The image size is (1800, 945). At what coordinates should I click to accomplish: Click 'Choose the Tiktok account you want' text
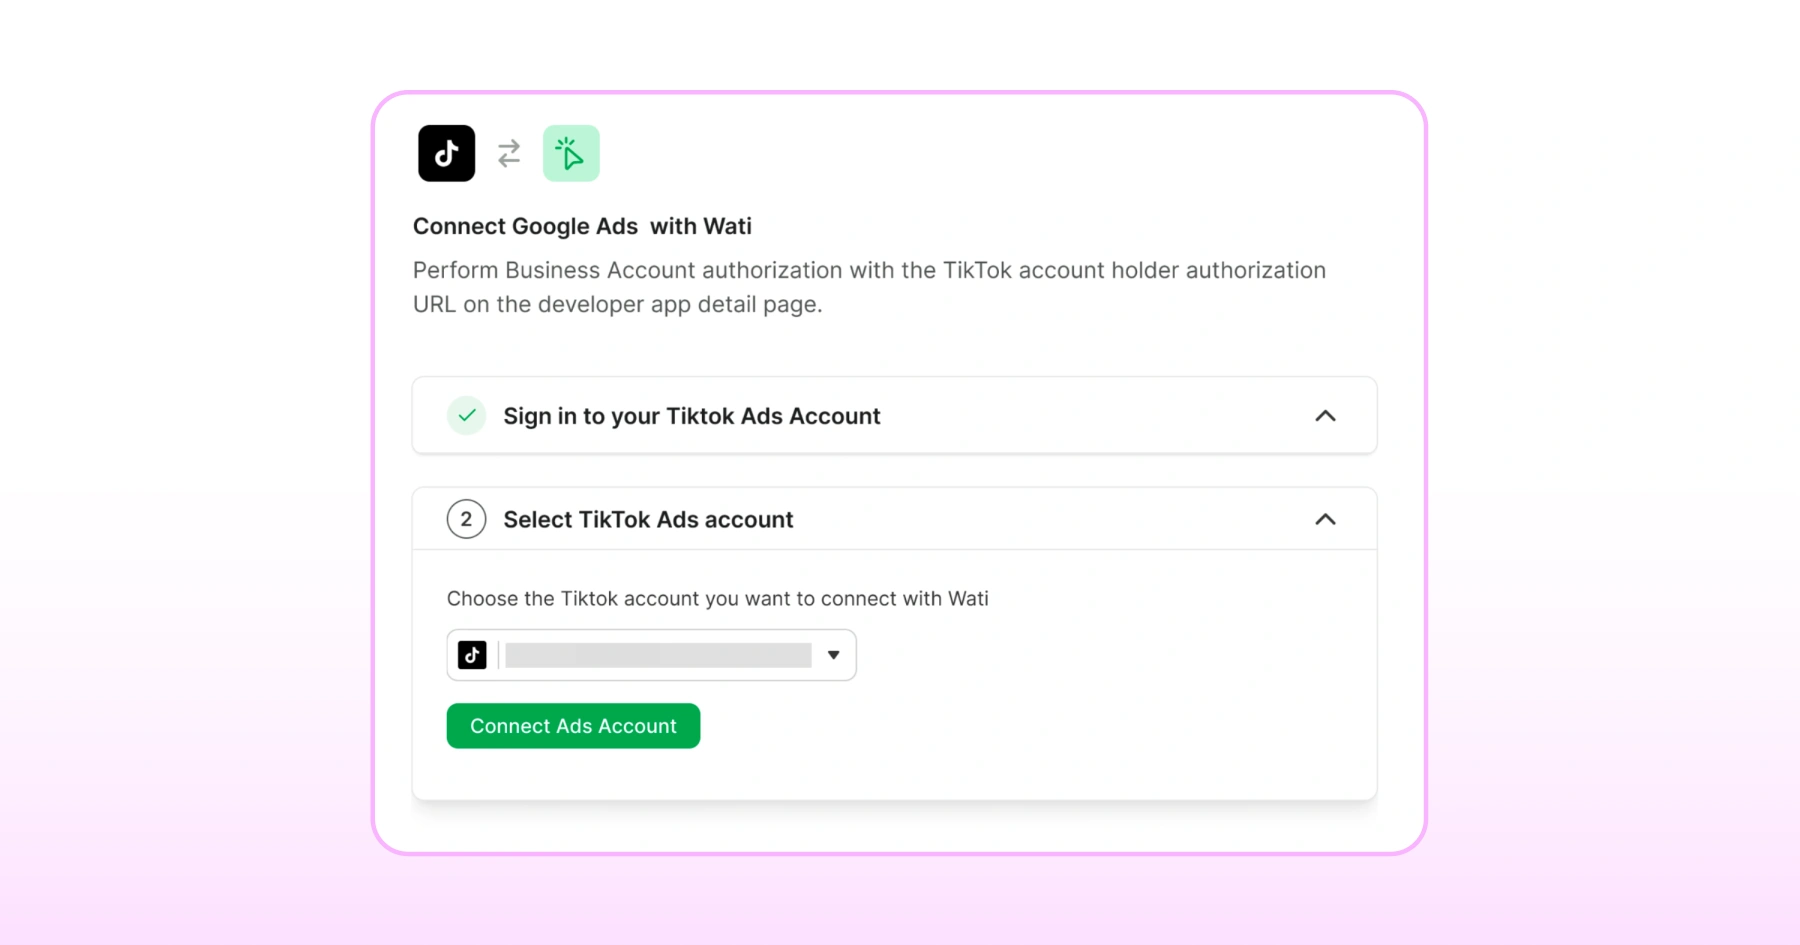tap(718, 598)
